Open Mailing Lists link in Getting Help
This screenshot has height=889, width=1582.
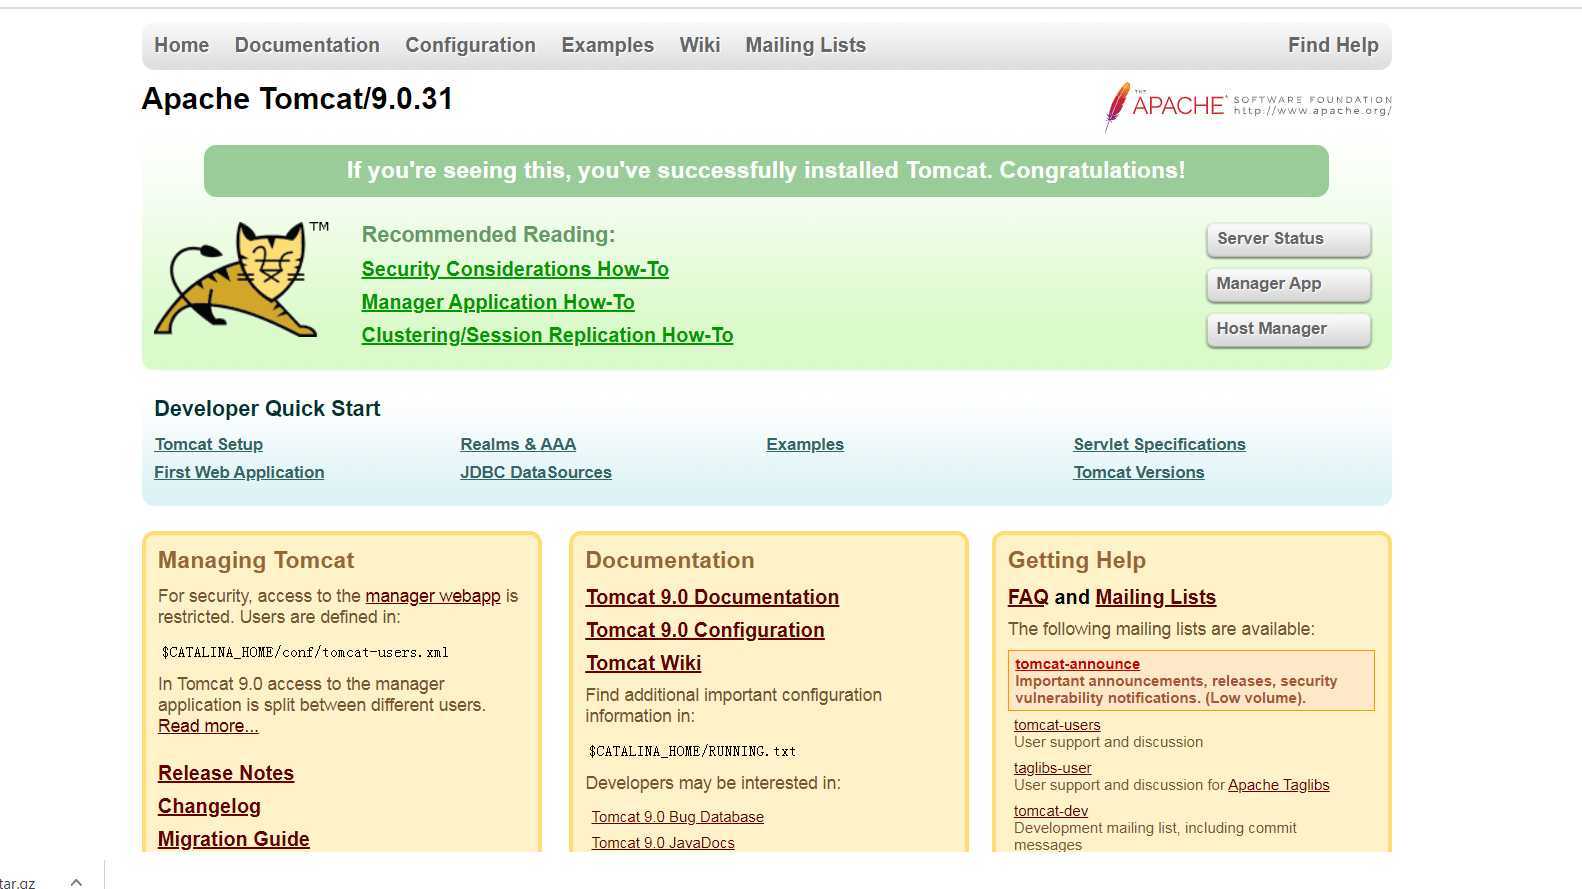(1155, 597)
